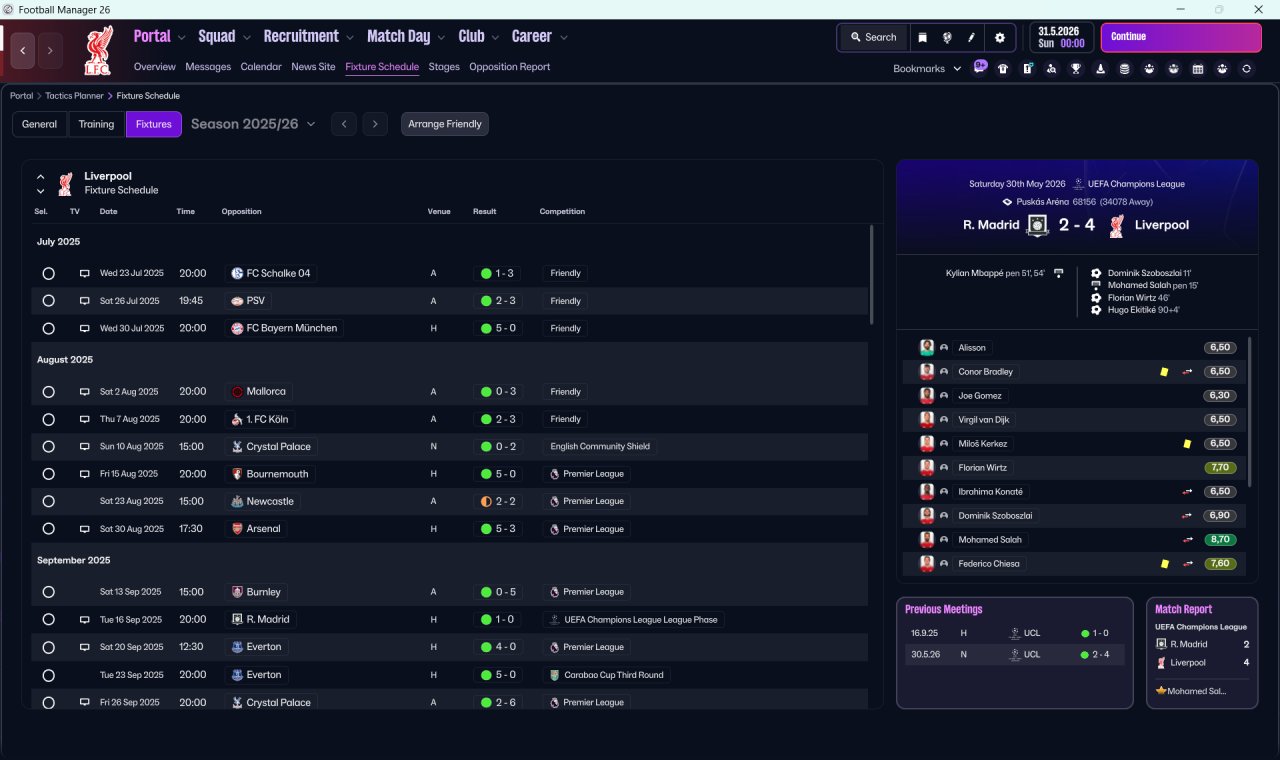Image resolution: width=1280 pixels, height=760 pixels.
Task: Open the Portal main menu
Action: pyautogui.click(x=152, y=36)
